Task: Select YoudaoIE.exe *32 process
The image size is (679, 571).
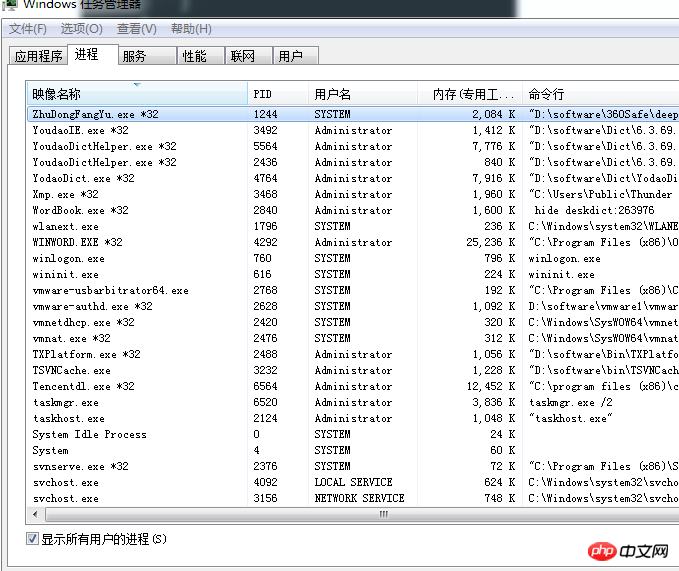Action: click(x=80, y=130)
